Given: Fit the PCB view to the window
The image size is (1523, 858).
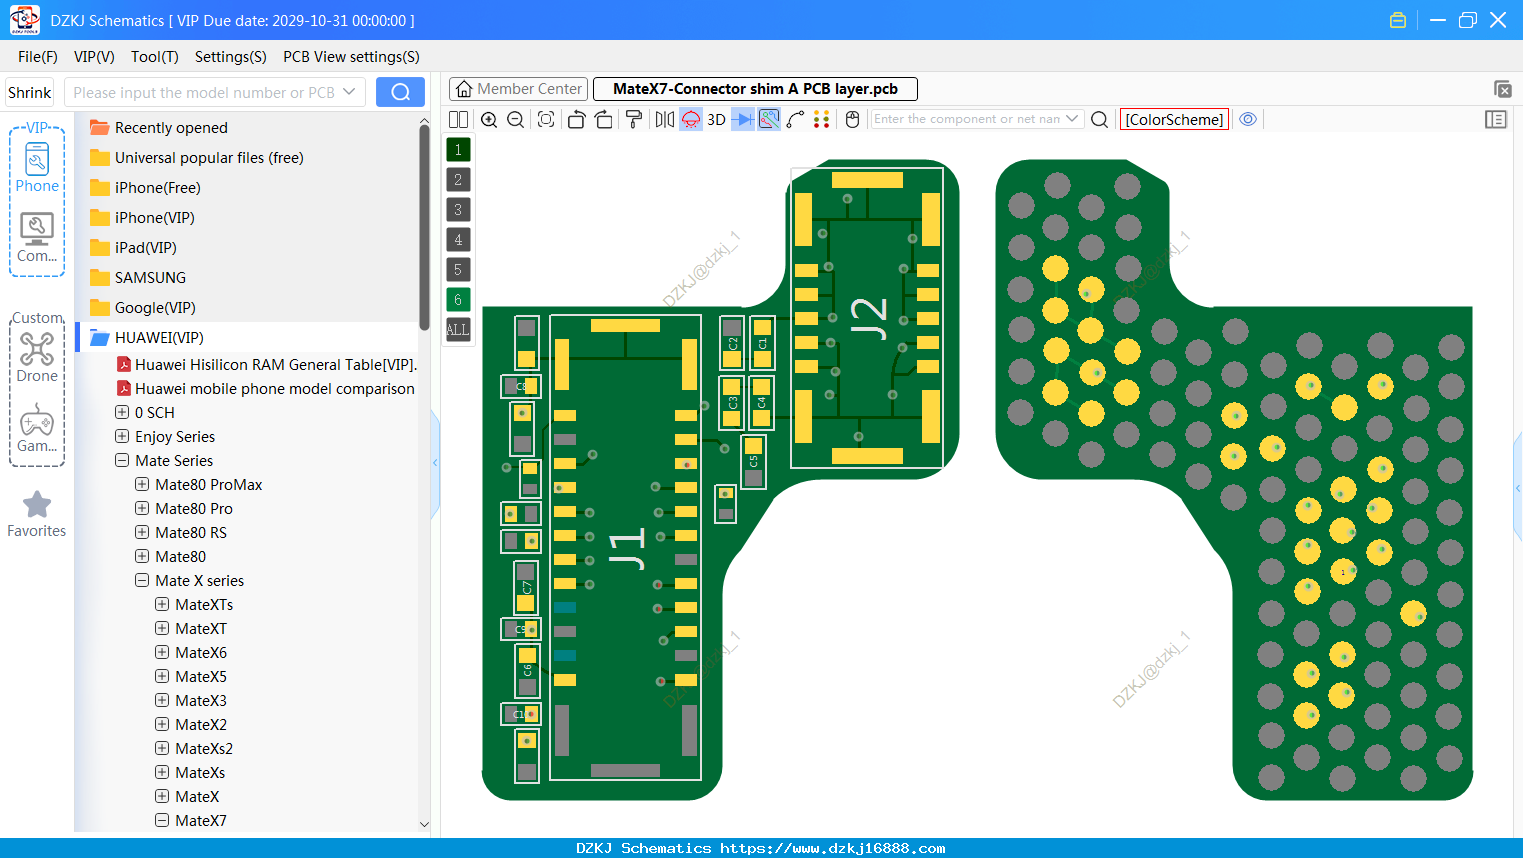Looking at the screenshot, I should [x=546, y=119].
